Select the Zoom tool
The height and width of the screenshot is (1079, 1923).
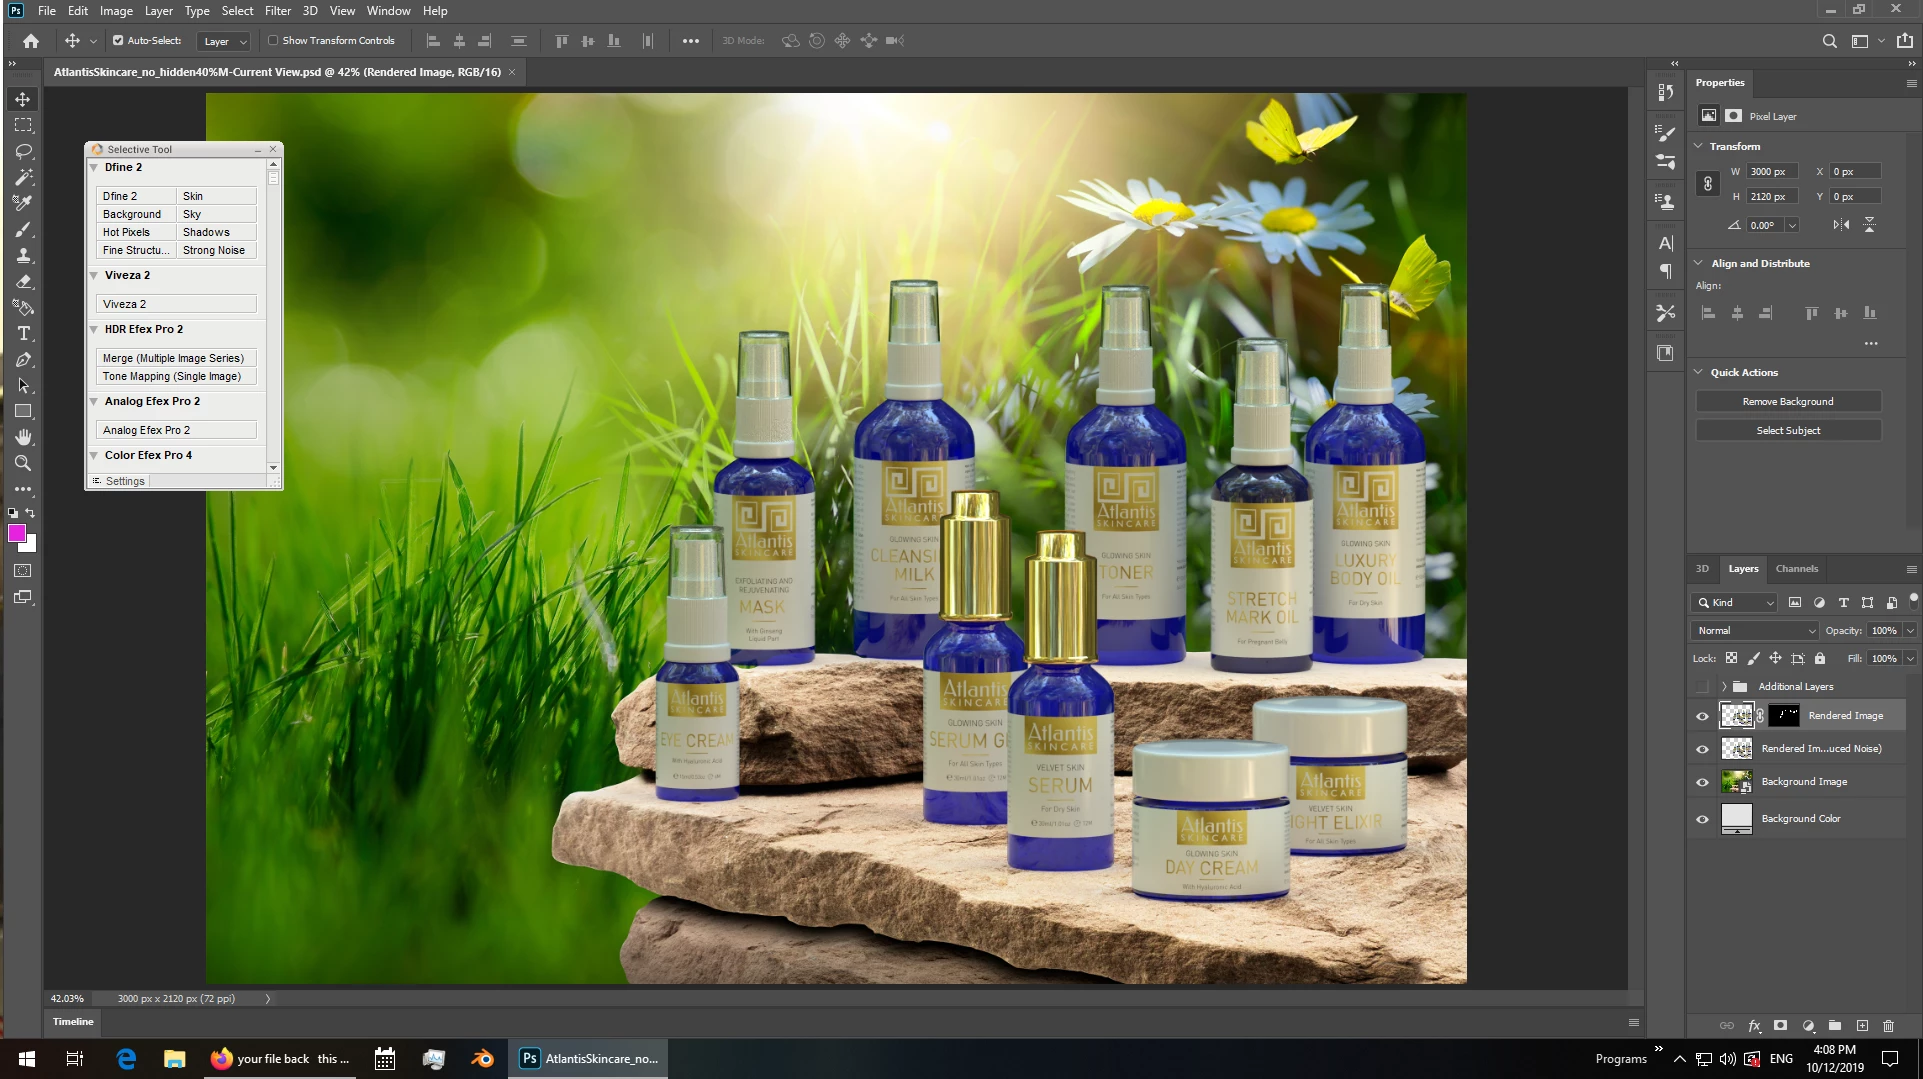click(x=22, y=463)
